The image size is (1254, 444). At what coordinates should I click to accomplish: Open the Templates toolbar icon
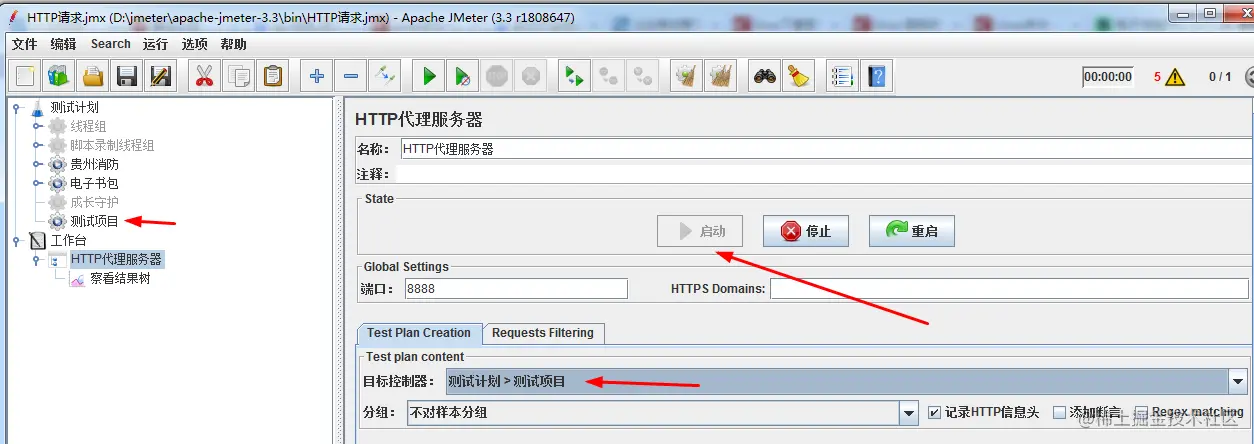(59, 76)
